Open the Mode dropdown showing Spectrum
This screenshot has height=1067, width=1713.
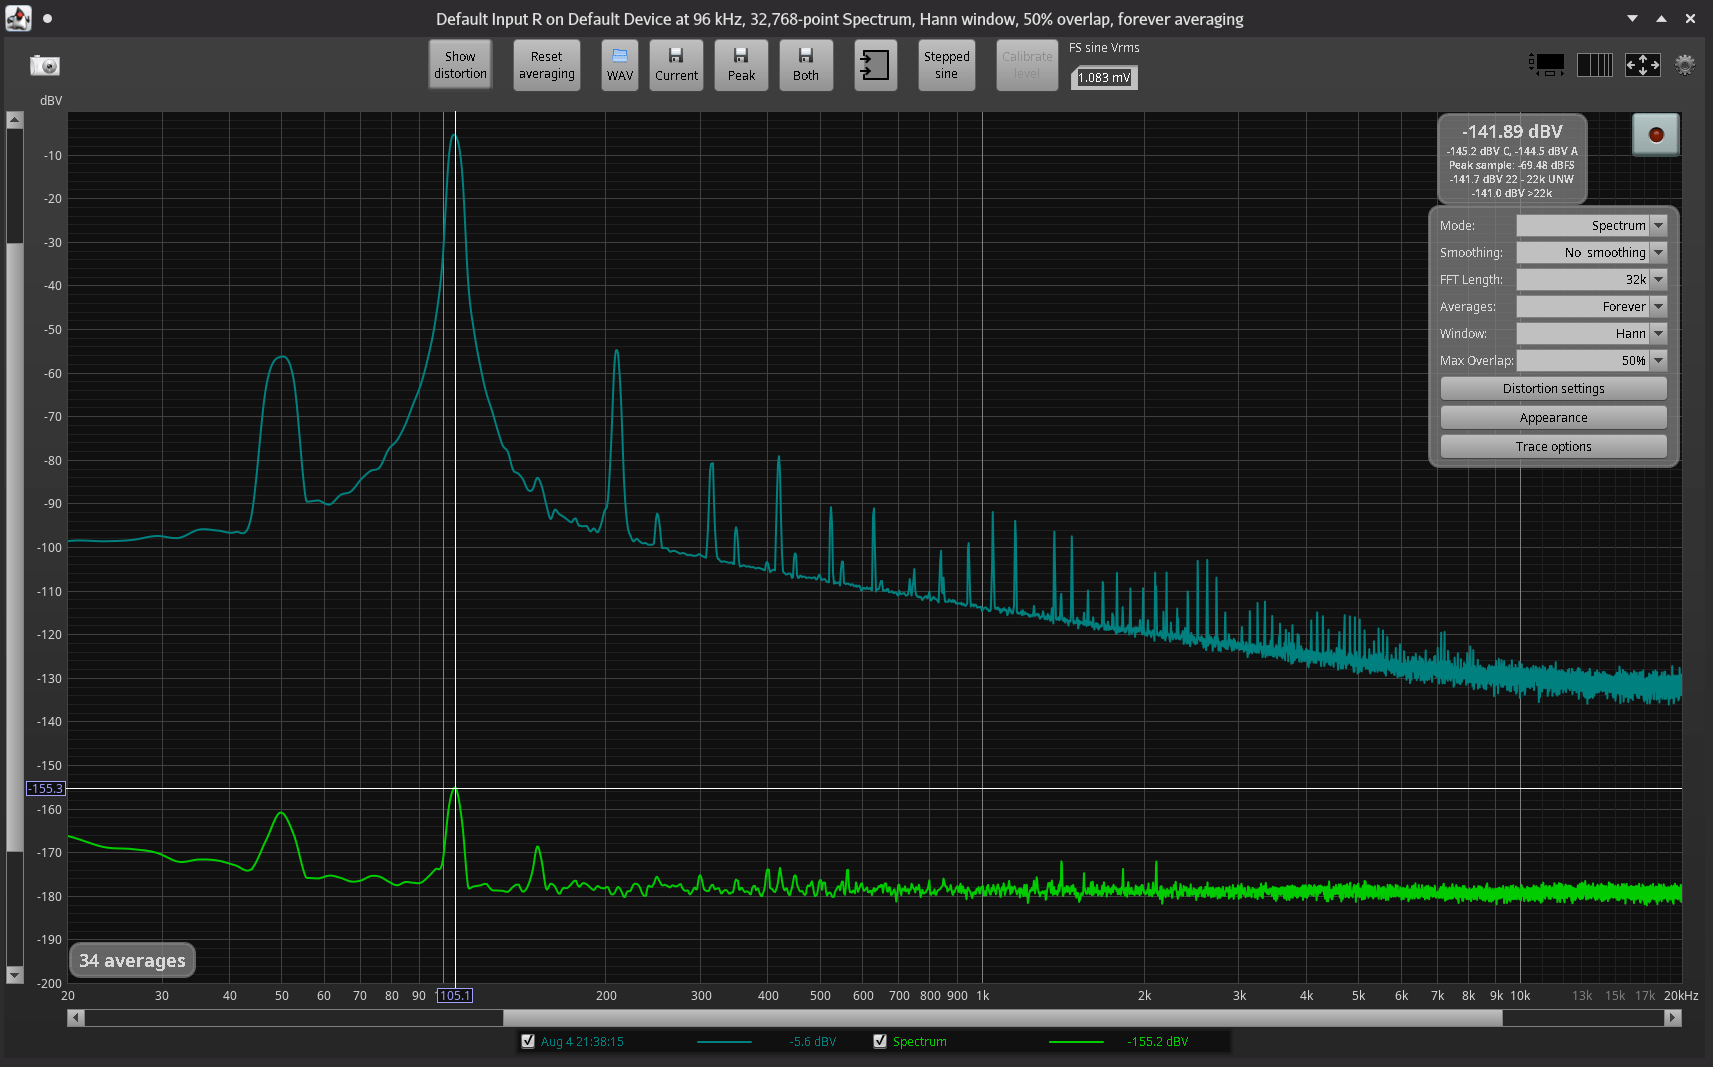click(x=1591, y=225)
